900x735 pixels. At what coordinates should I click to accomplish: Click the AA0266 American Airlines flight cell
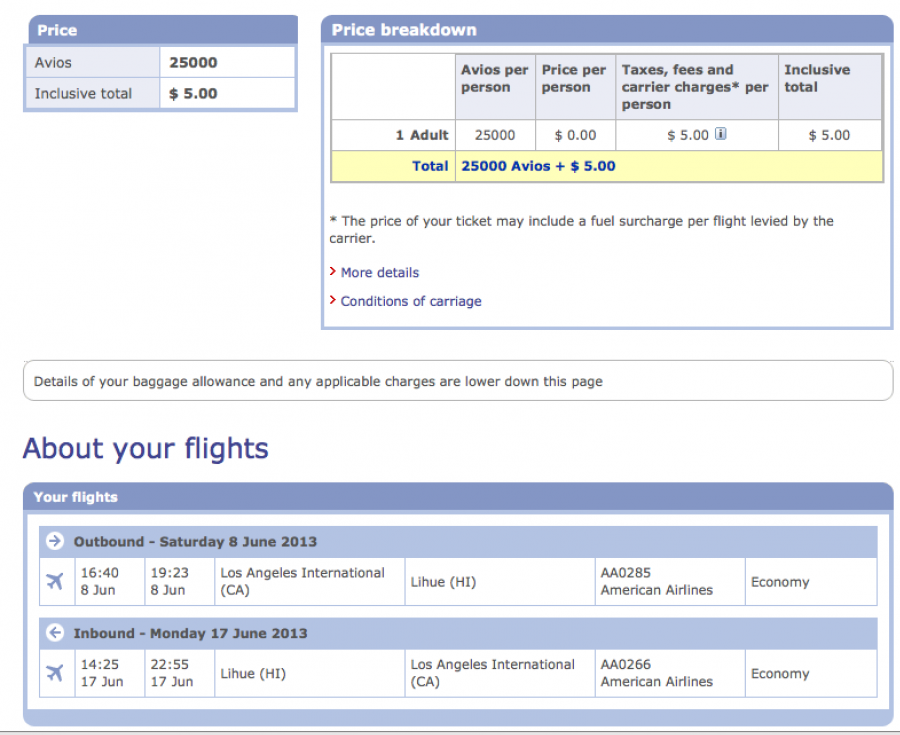pyautogui.click(x=670, y=673)
